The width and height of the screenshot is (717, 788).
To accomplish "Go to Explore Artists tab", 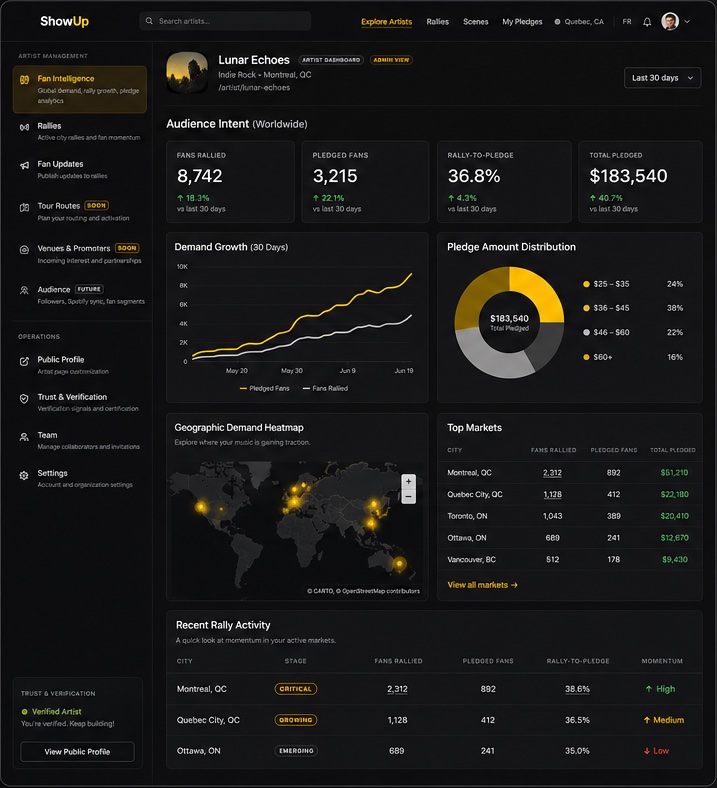I will (x=386, y=22).
